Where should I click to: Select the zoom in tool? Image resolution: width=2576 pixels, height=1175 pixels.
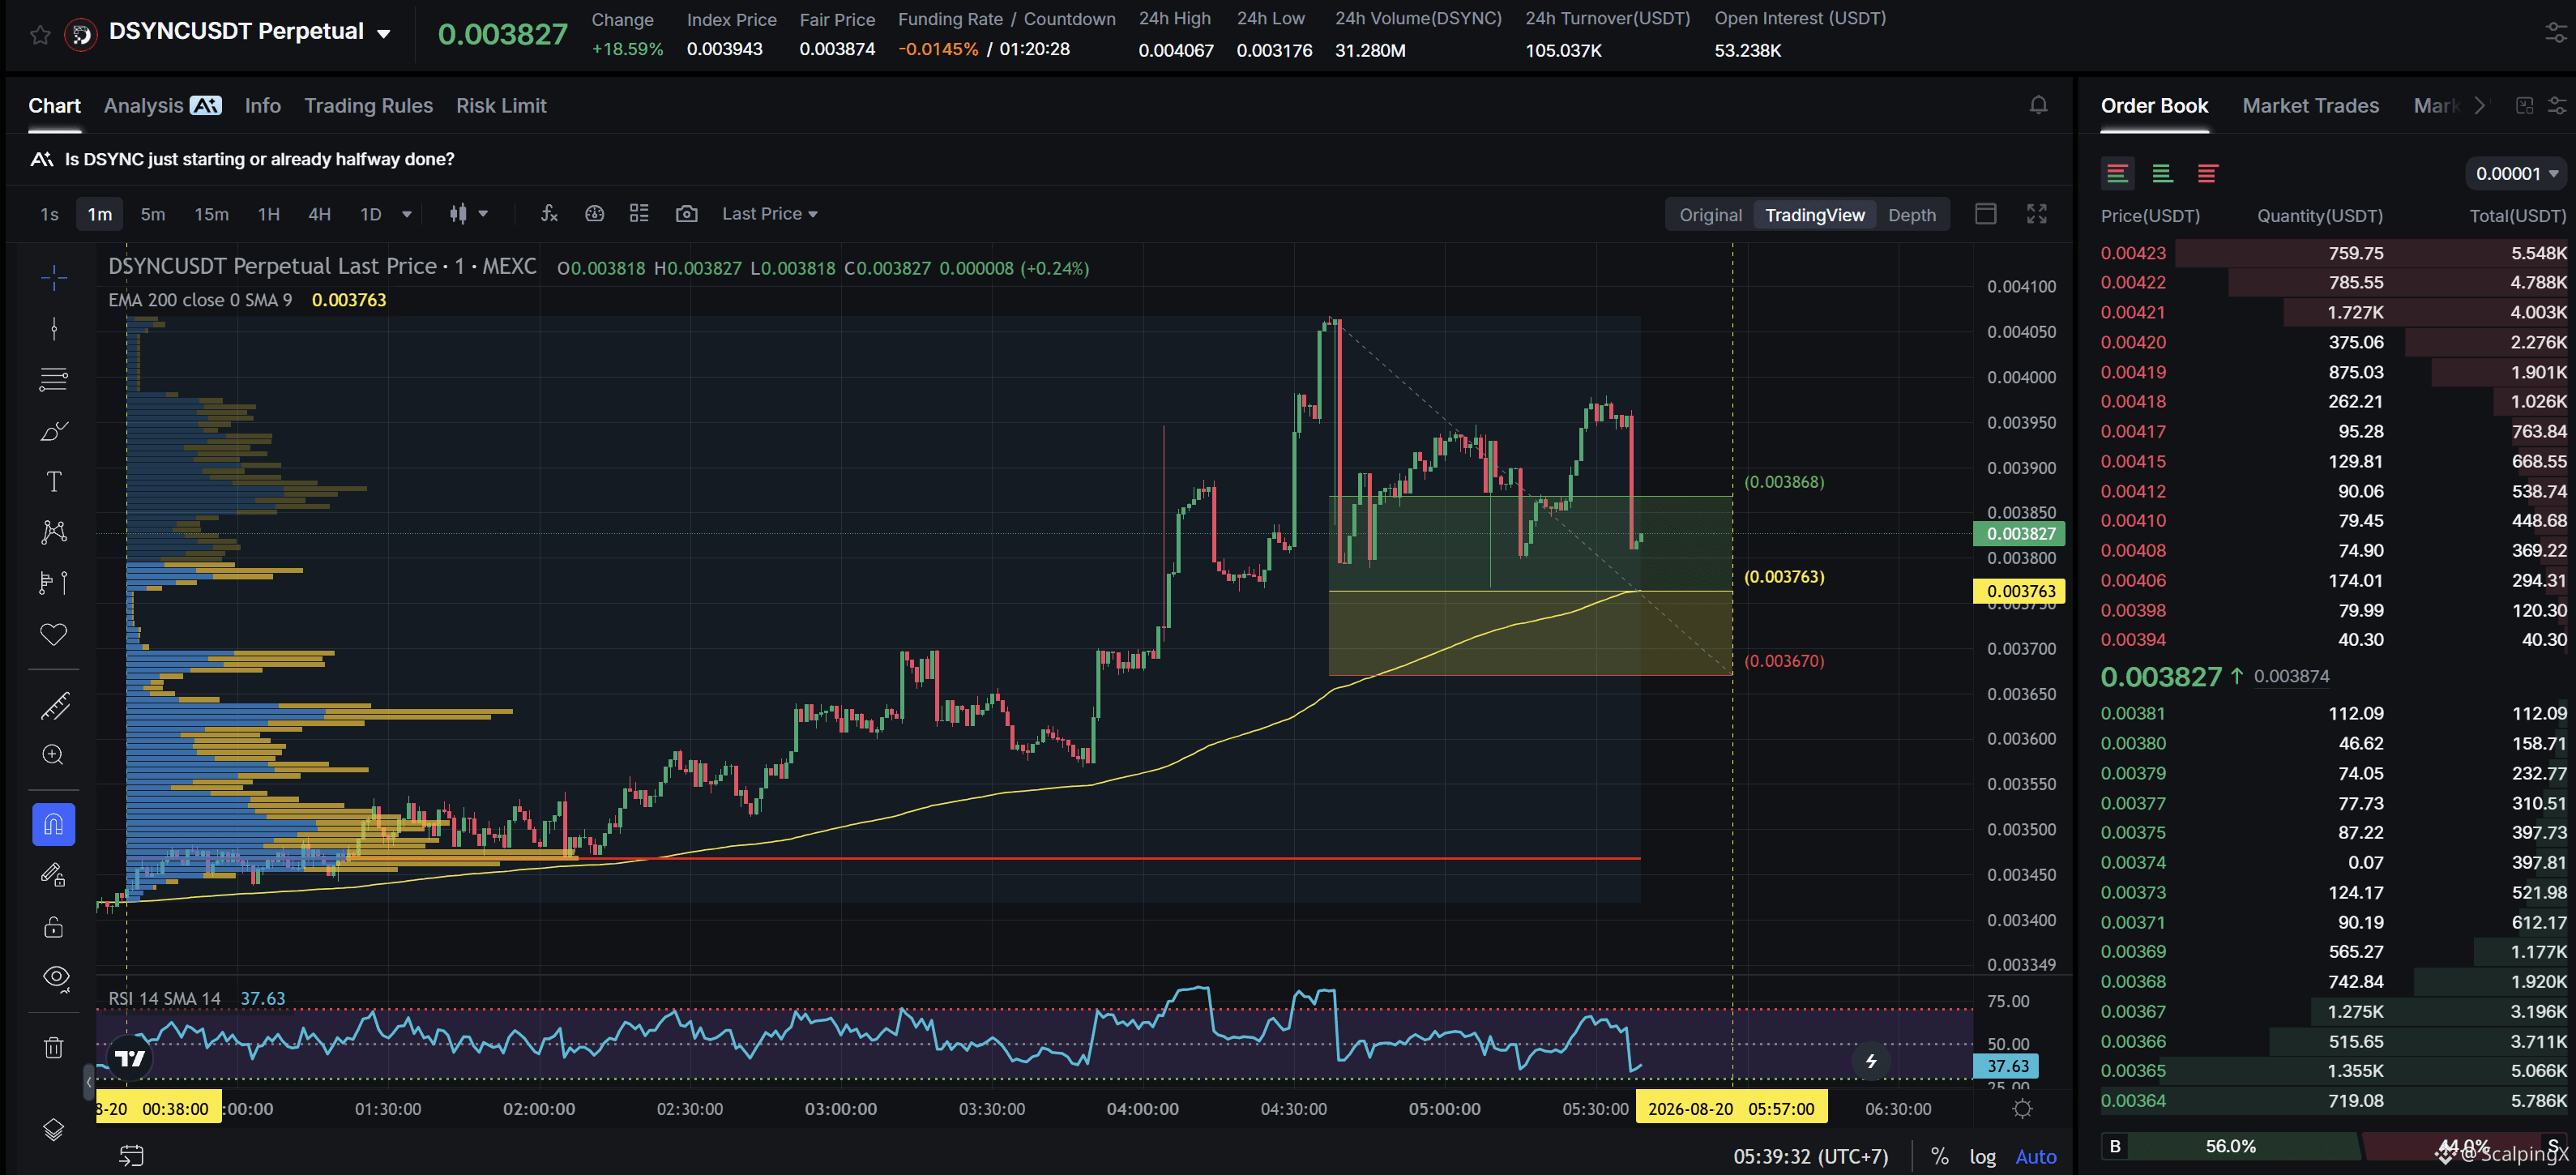coord(54,755)
